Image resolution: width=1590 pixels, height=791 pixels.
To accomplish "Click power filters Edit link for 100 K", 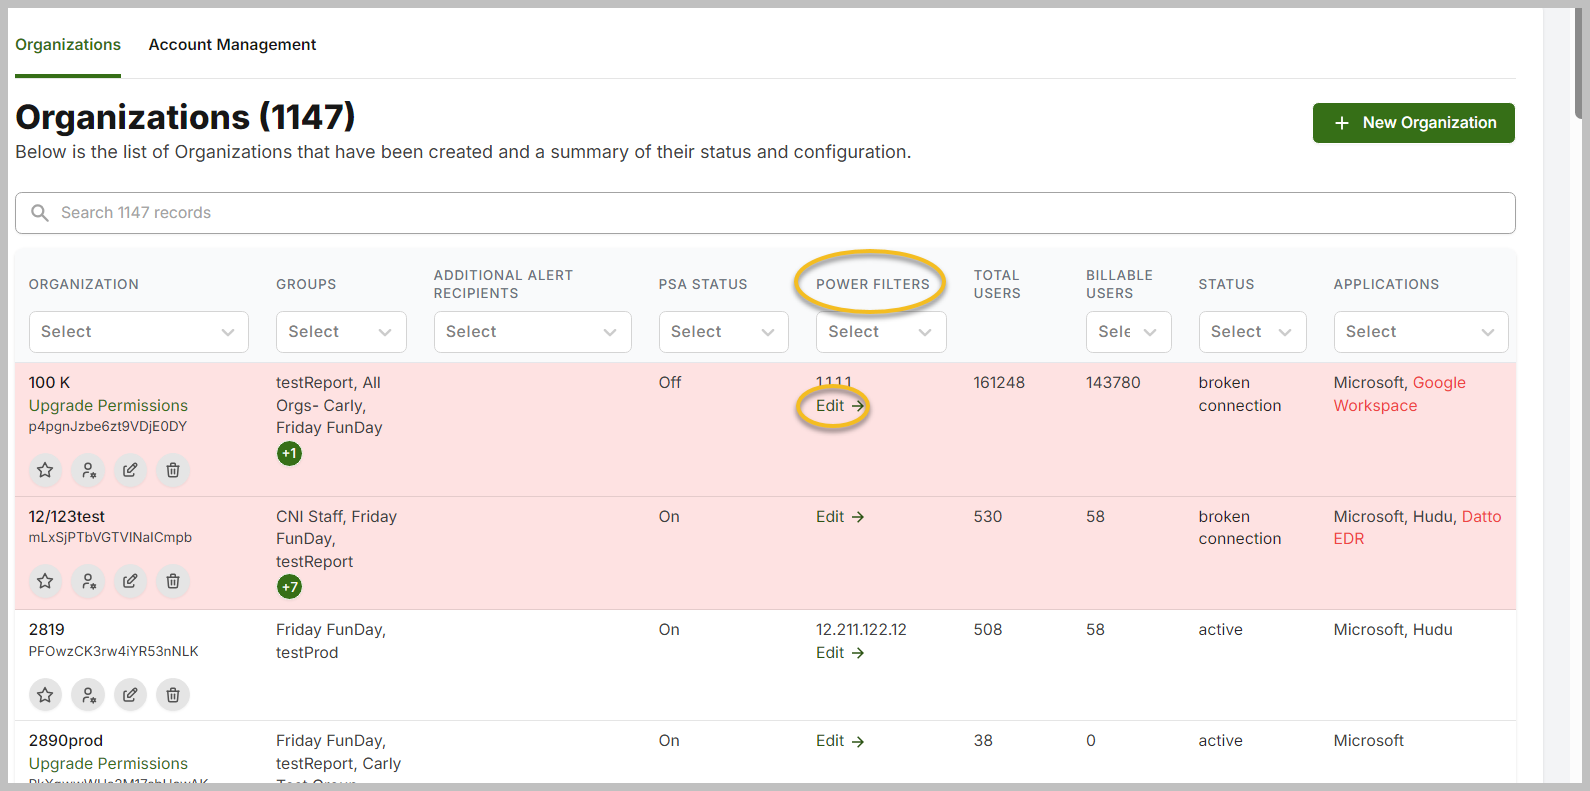I will coord(840,406).
